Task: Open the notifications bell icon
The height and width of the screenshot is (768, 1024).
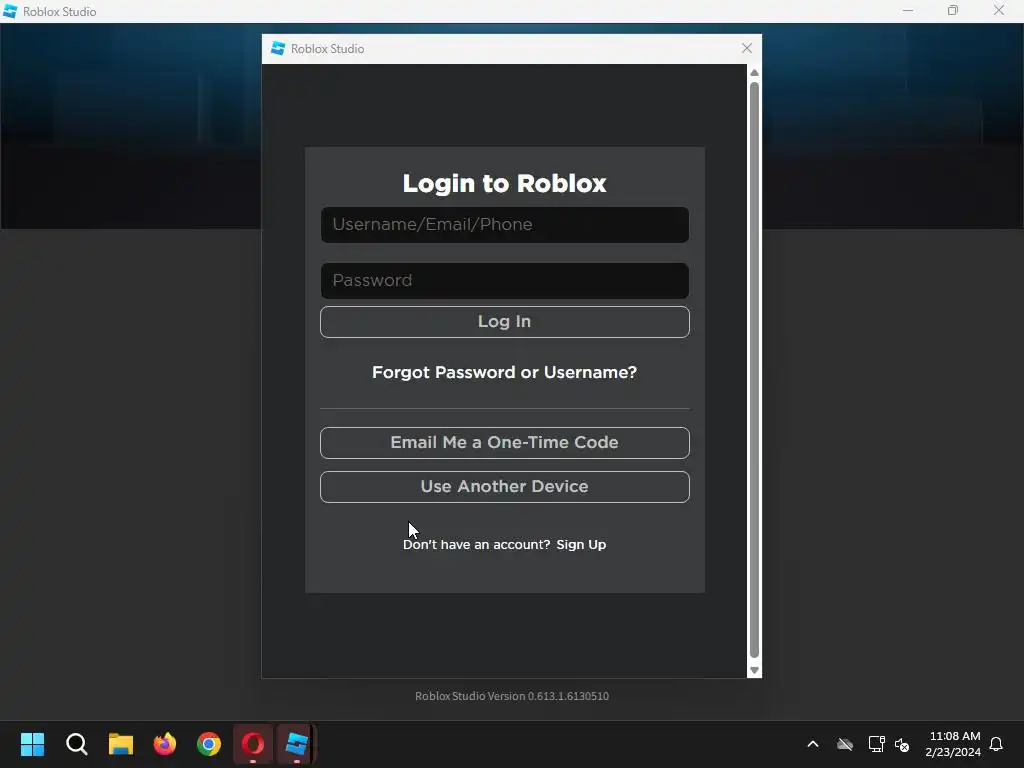Action: click(997, 744)
